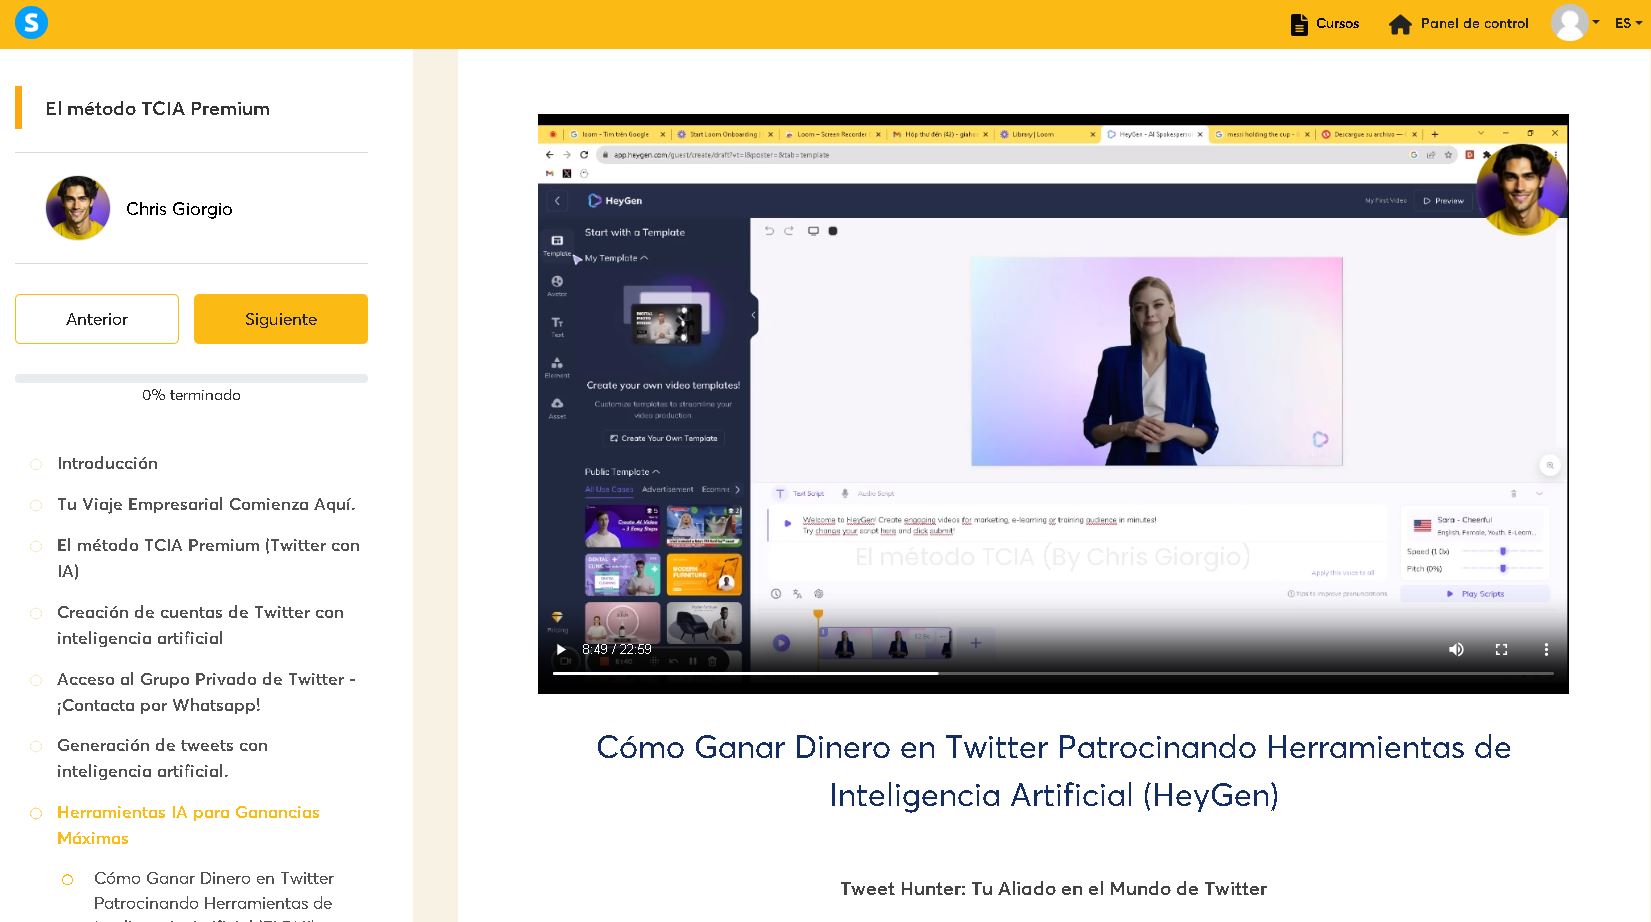Image resolution: width=1651 pixels, height=922 pixels.
Task: Play the video with the play icon
Action: (x=561, y=649)
